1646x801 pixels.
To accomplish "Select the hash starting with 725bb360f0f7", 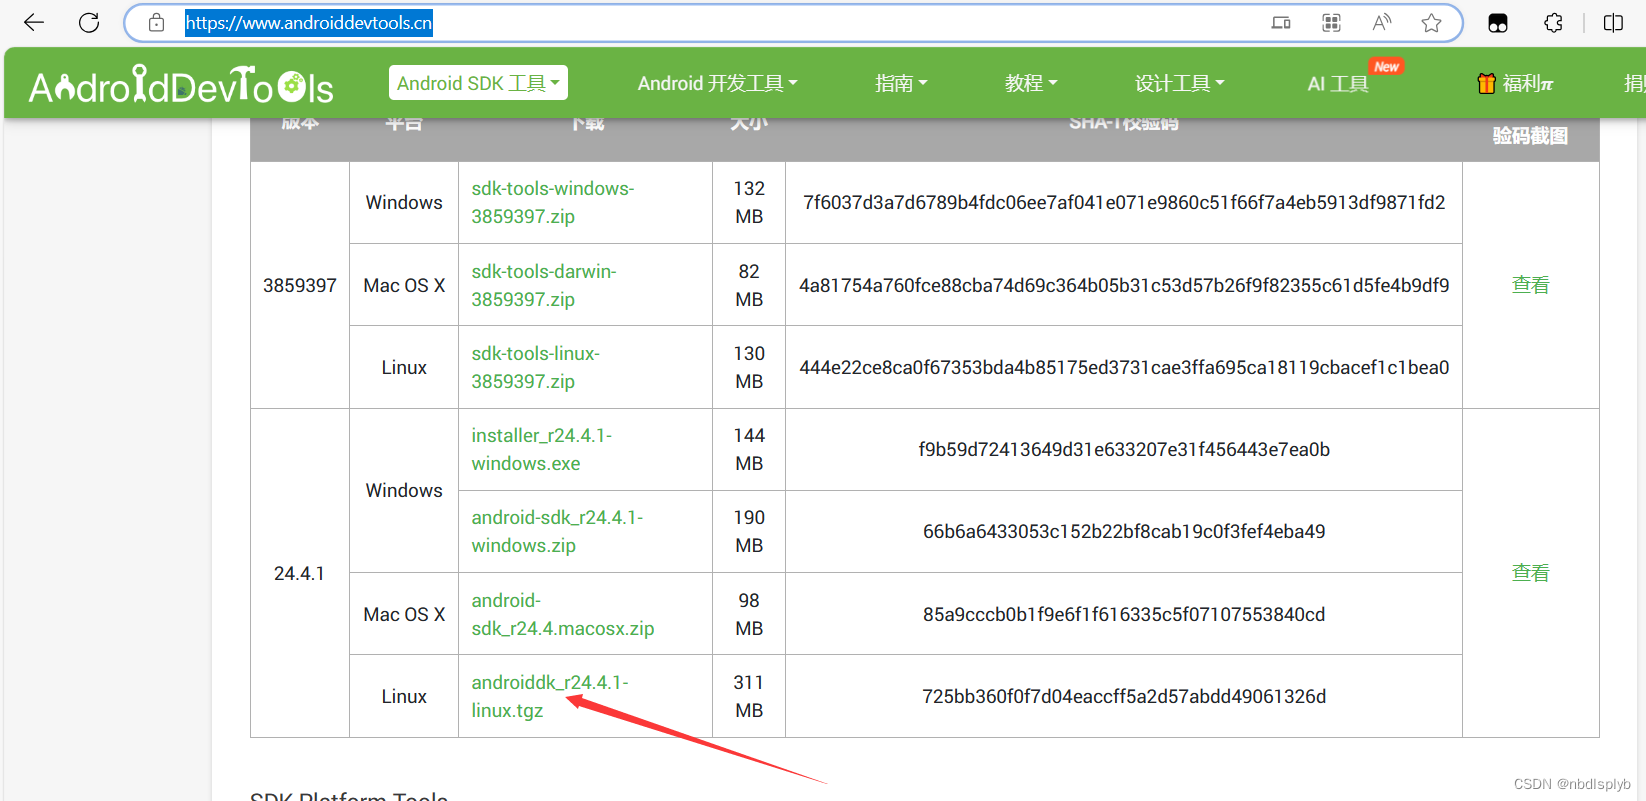I will click(1124, 696).
